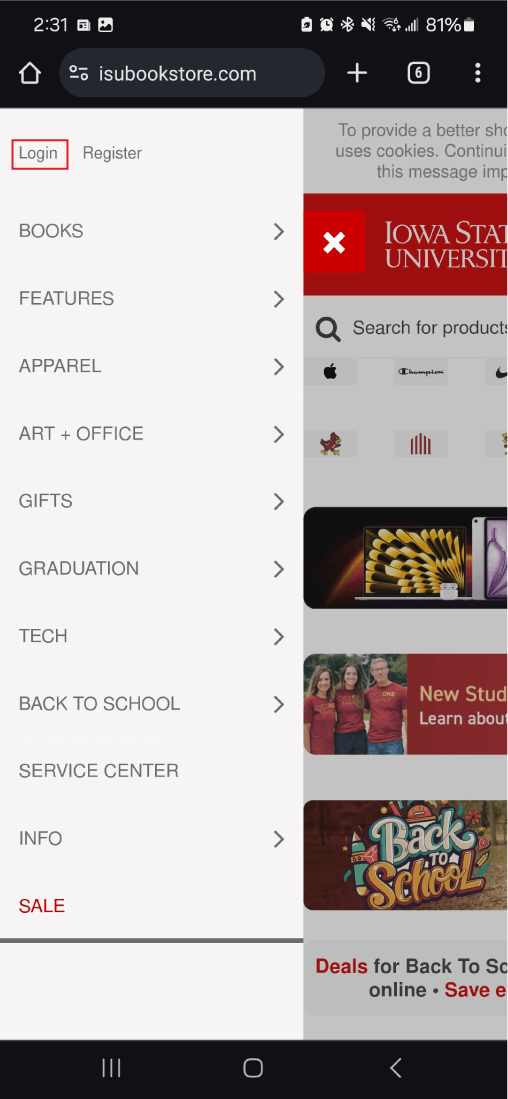The height and width of the screenshot is (1099, 508).
Task: Open Chrome's three-dot overflow menu
Action: coord(477,73)
